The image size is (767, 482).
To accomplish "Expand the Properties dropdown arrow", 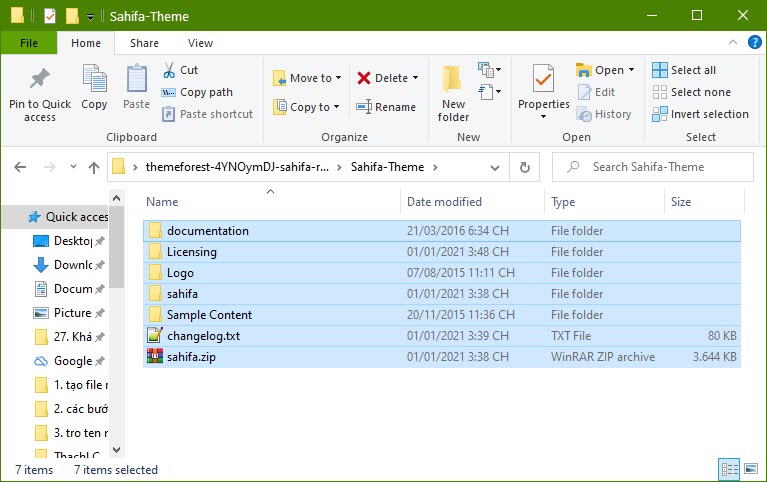I will point(543,116).
